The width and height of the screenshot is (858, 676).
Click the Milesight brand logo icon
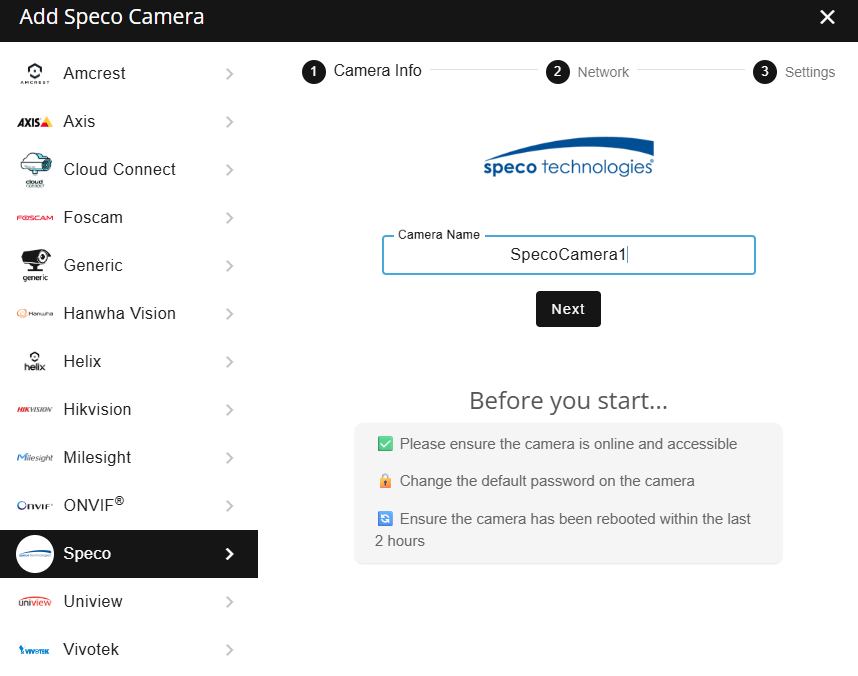(35, 458)
